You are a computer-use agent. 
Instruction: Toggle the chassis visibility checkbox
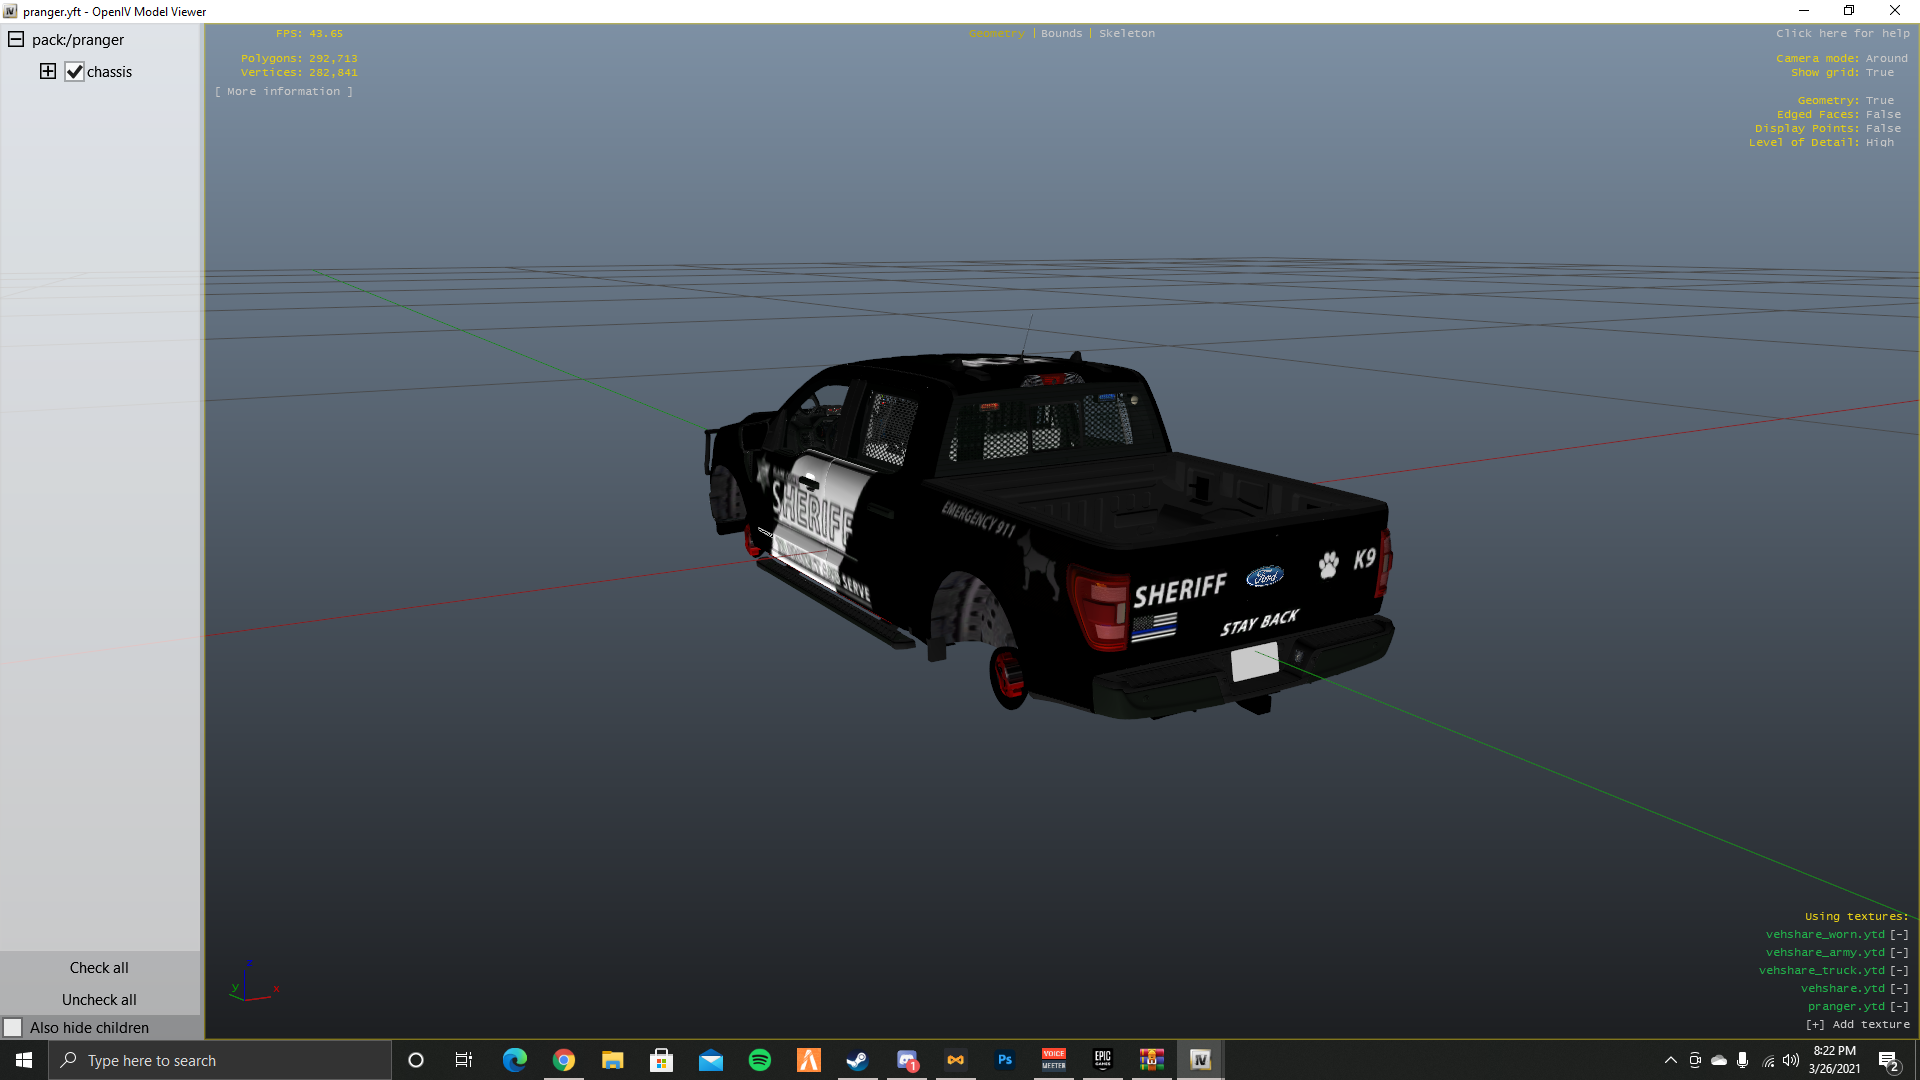tap(74, 72)
